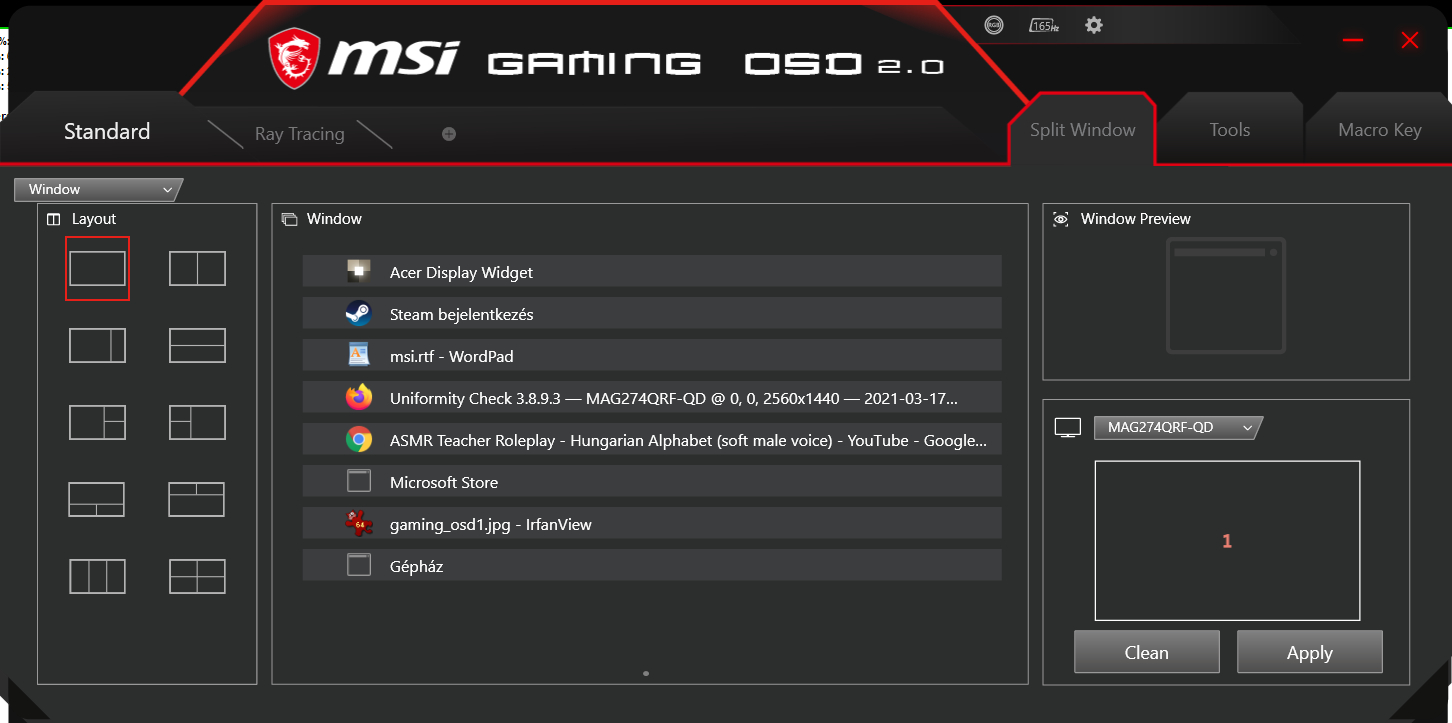The image size is (1452, 723).
Task: Open the Tools tab
Action: 1230,130
